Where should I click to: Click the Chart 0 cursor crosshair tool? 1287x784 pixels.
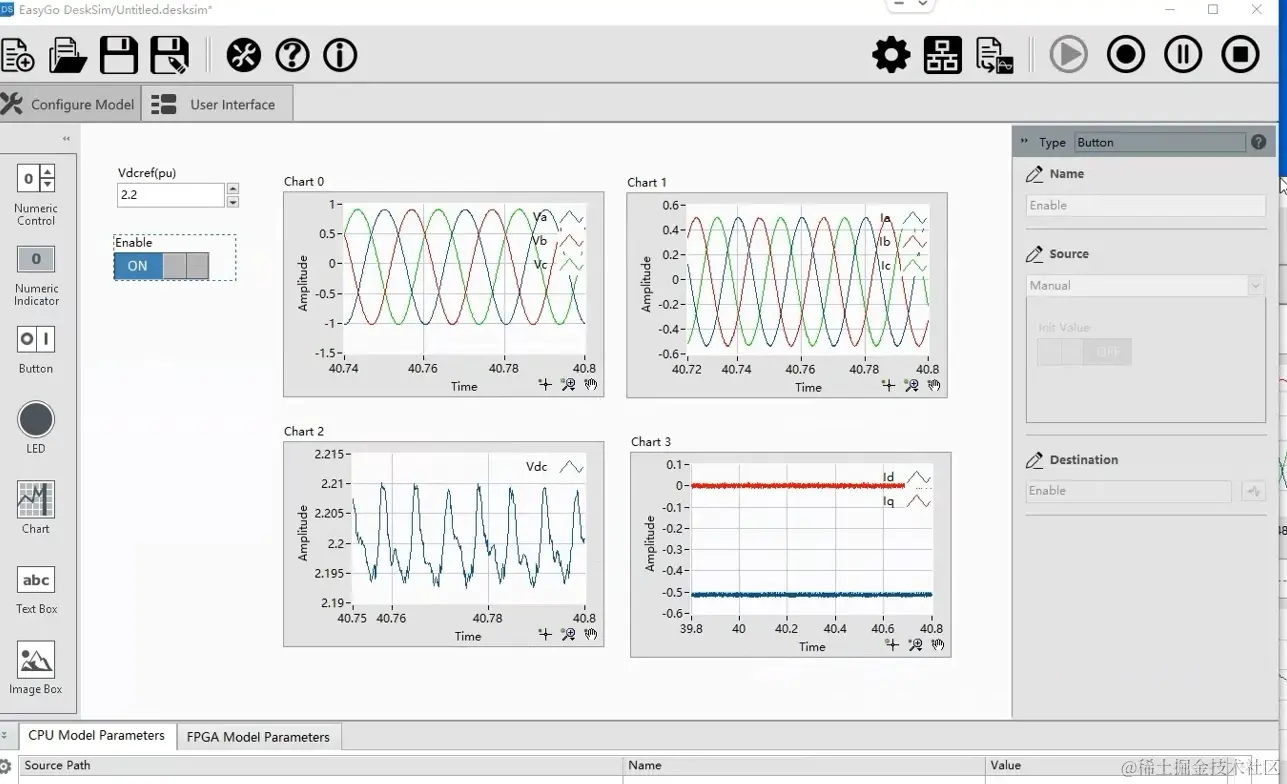tap(545, 384)
